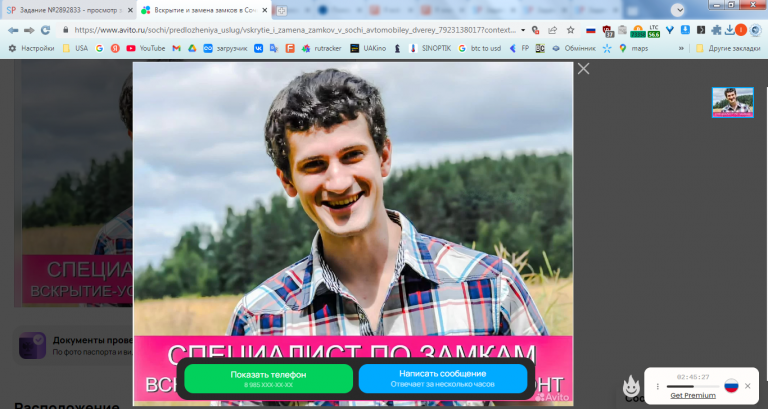Expand the address bar dropdown arrow
Image resolution: width=768 pixels, height=409 pixels.
click(x=523, y=30)
